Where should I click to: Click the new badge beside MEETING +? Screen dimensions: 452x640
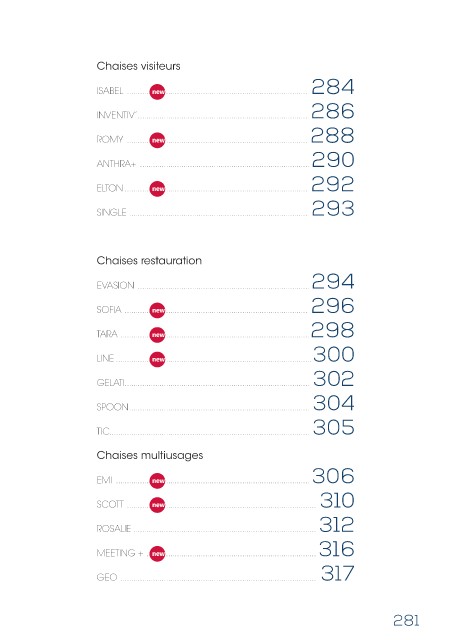[x=157, y=554]
